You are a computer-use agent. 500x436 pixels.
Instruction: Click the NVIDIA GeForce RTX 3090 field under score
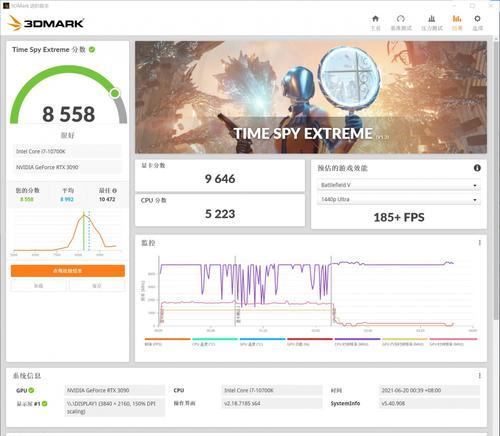[68, 167]
